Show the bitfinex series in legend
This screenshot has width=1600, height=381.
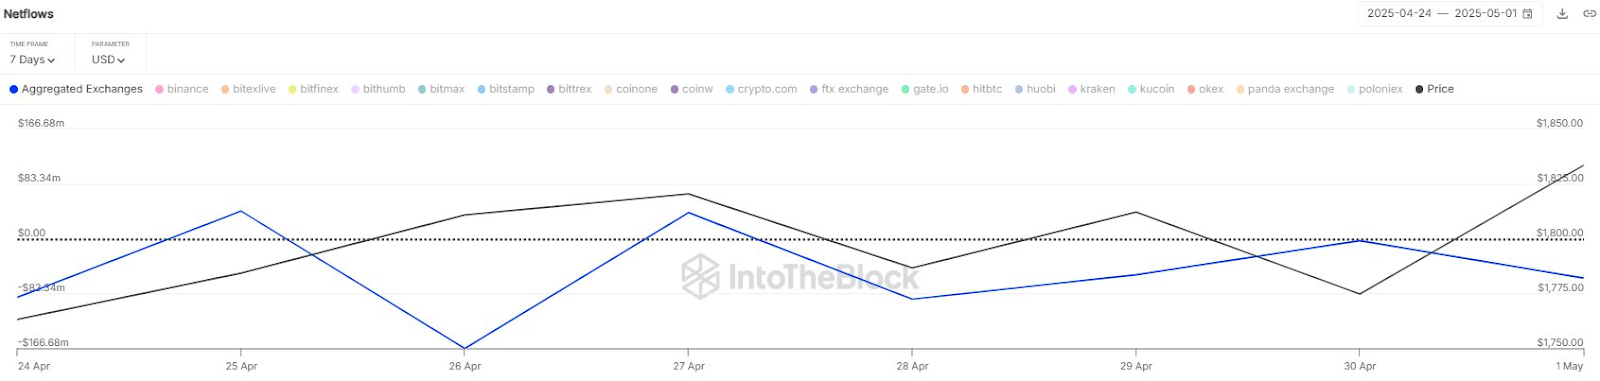tap(313, 89)
